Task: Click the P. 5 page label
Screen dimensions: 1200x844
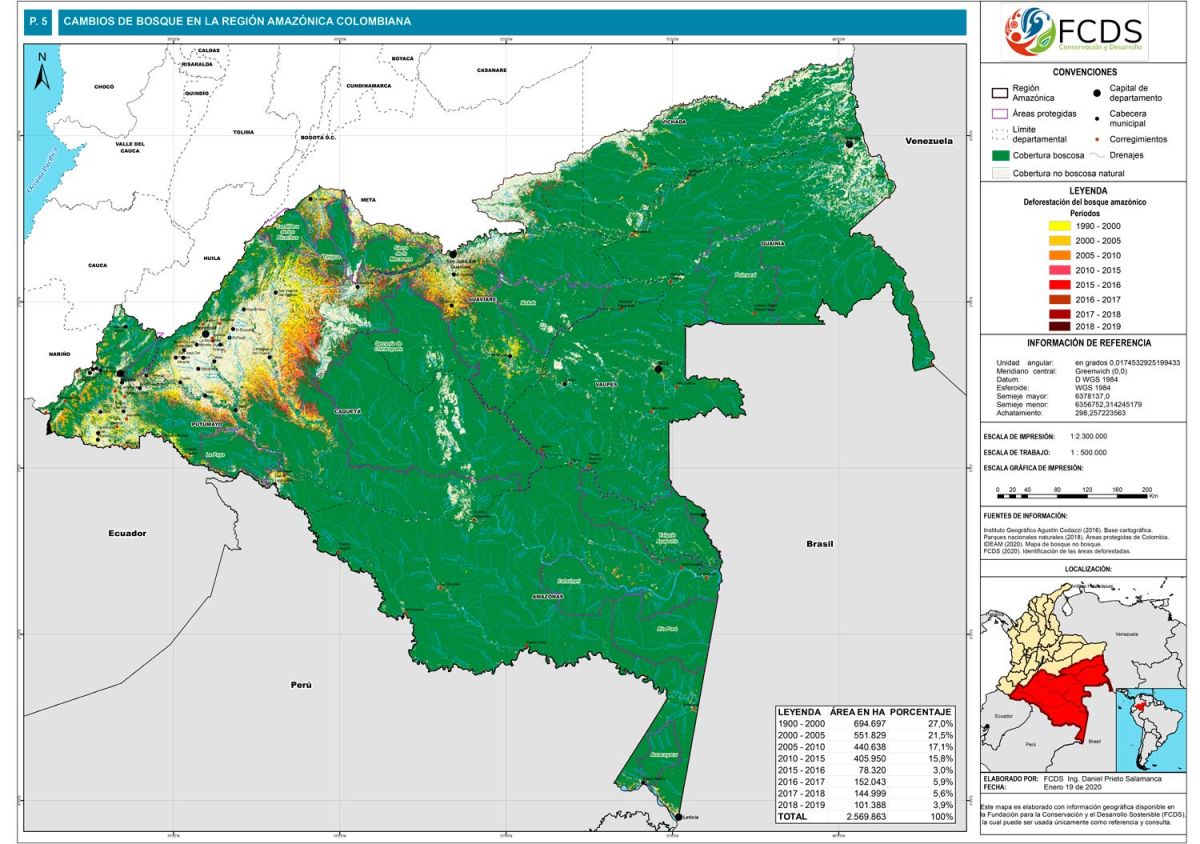Action: 40,21
